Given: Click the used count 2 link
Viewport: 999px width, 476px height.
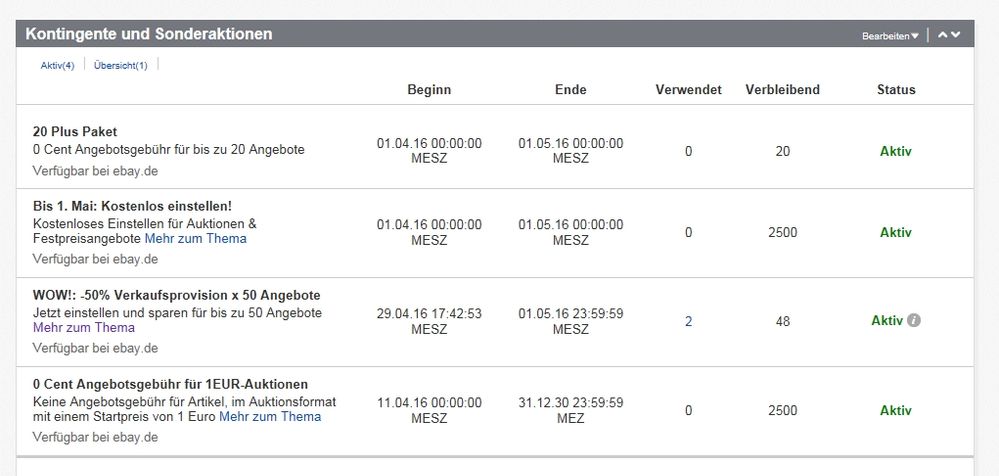Looking at the screenshot, I should point(688,321).
